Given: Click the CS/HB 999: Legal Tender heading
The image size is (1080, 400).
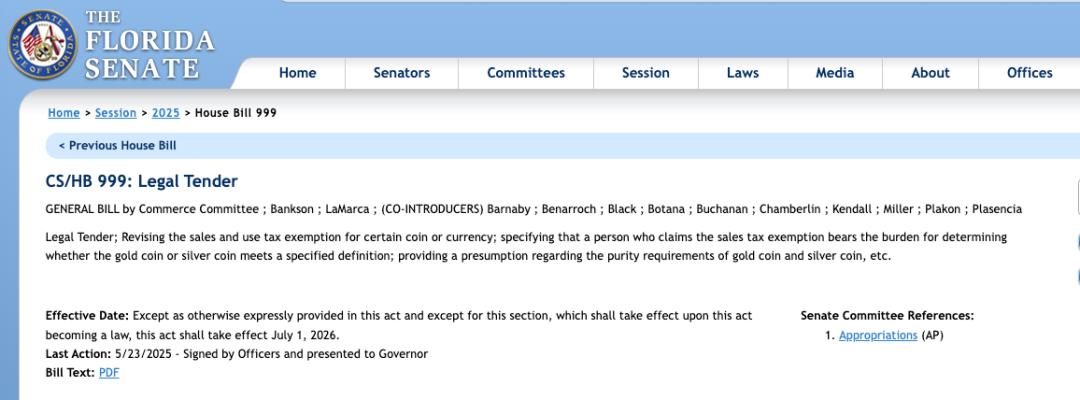Looking at the screenshot, I should 141,182.
